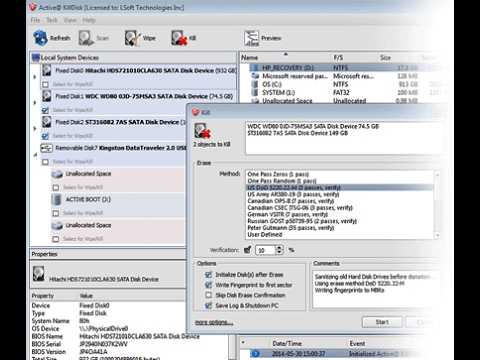Viewport: 480px width, 360px height.
Task: Select the Wipe toolbar icon
Action: (133, 38)
